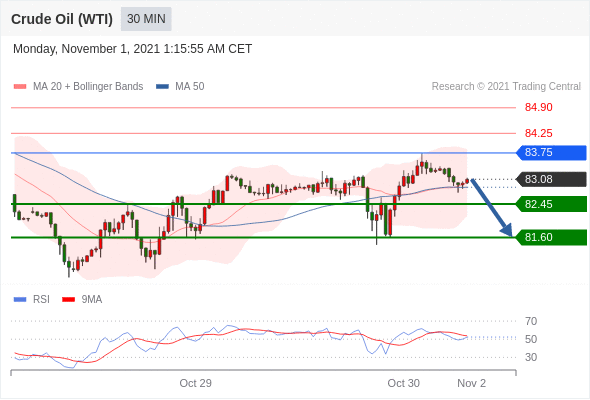The width and height of the screenshot is (590, 400).
Task: Click the RSI 70 level label
Action: pyautogui.click(x=531, y=321)
